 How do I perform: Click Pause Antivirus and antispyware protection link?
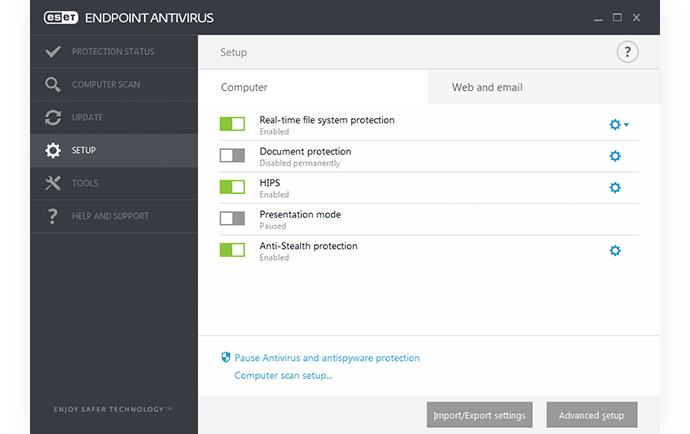327,358
